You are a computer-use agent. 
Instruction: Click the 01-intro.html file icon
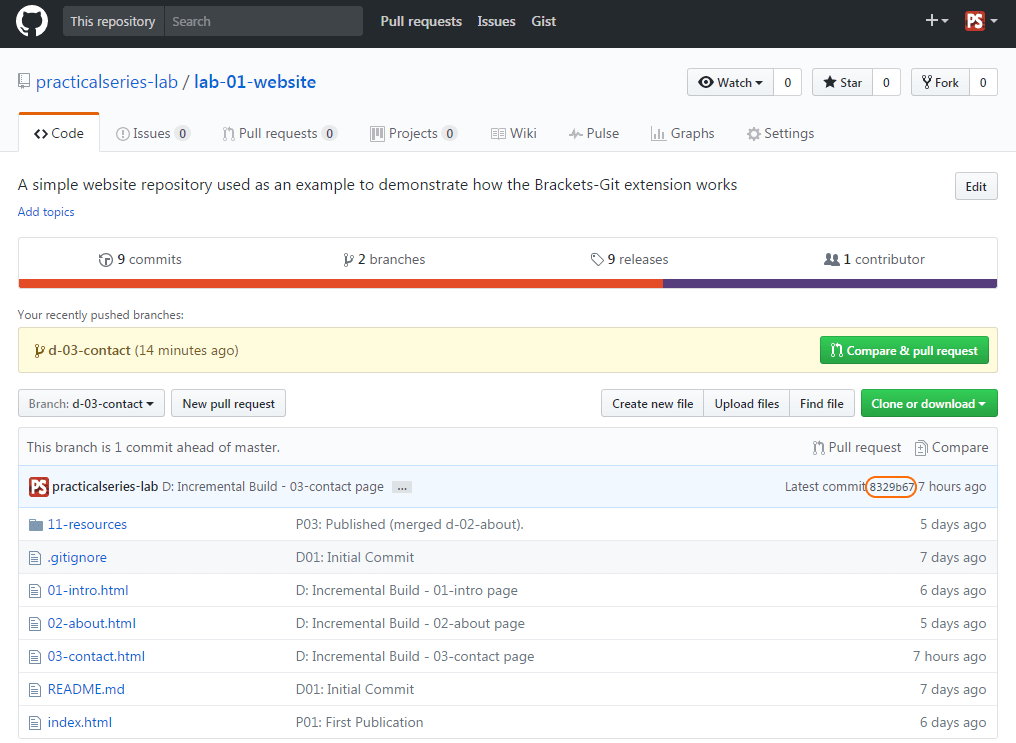point(35,591)
